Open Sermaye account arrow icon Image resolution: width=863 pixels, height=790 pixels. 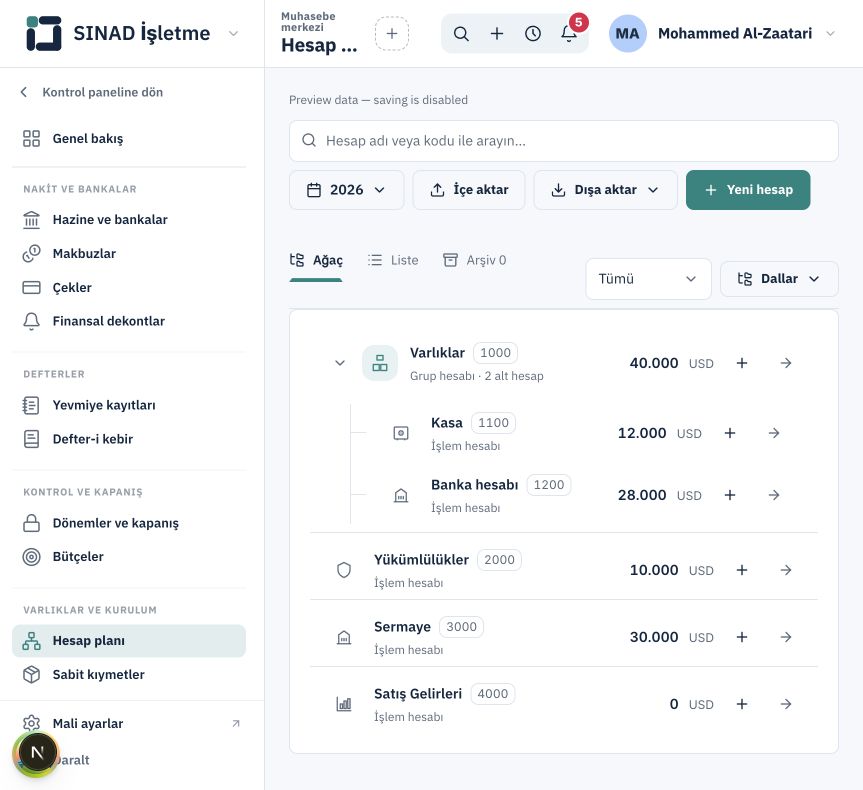click(786, 637)
